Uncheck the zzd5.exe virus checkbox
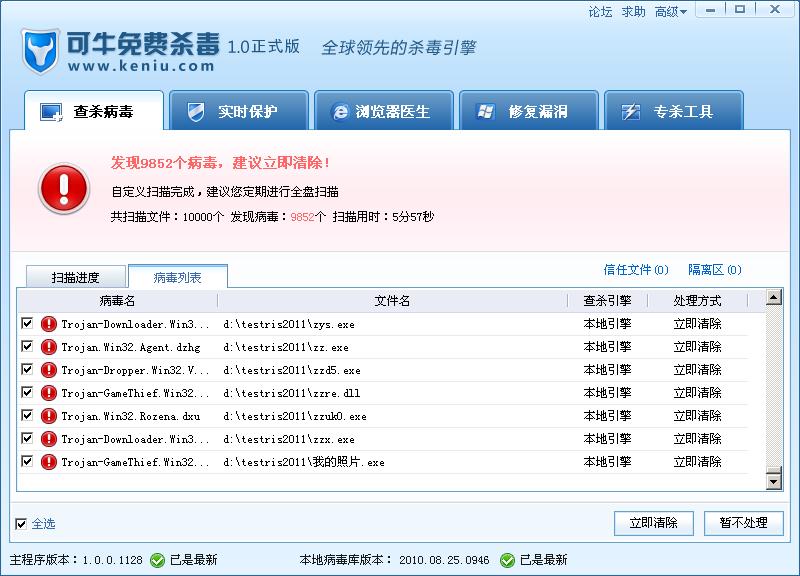The image size is (800, 576). pyautogui.click(x=27, y=369)
